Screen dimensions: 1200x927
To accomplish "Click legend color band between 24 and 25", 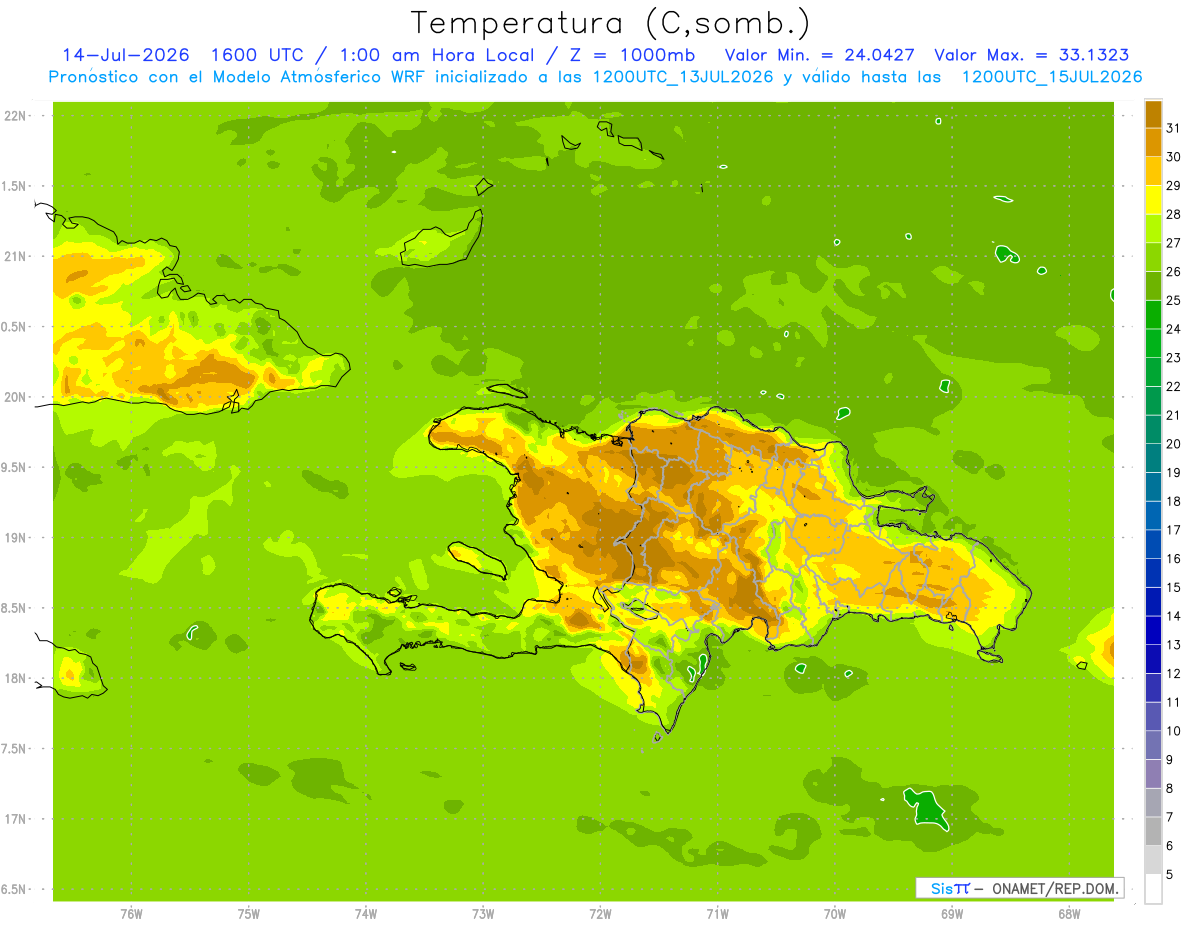I will (x=1153, y=315).
